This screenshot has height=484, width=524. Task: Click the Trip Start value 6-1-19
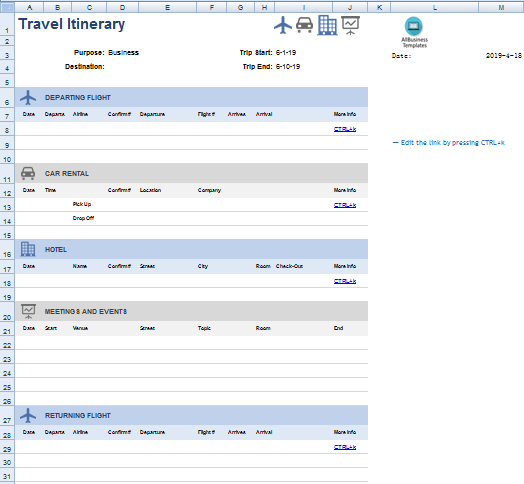(286, 52)
